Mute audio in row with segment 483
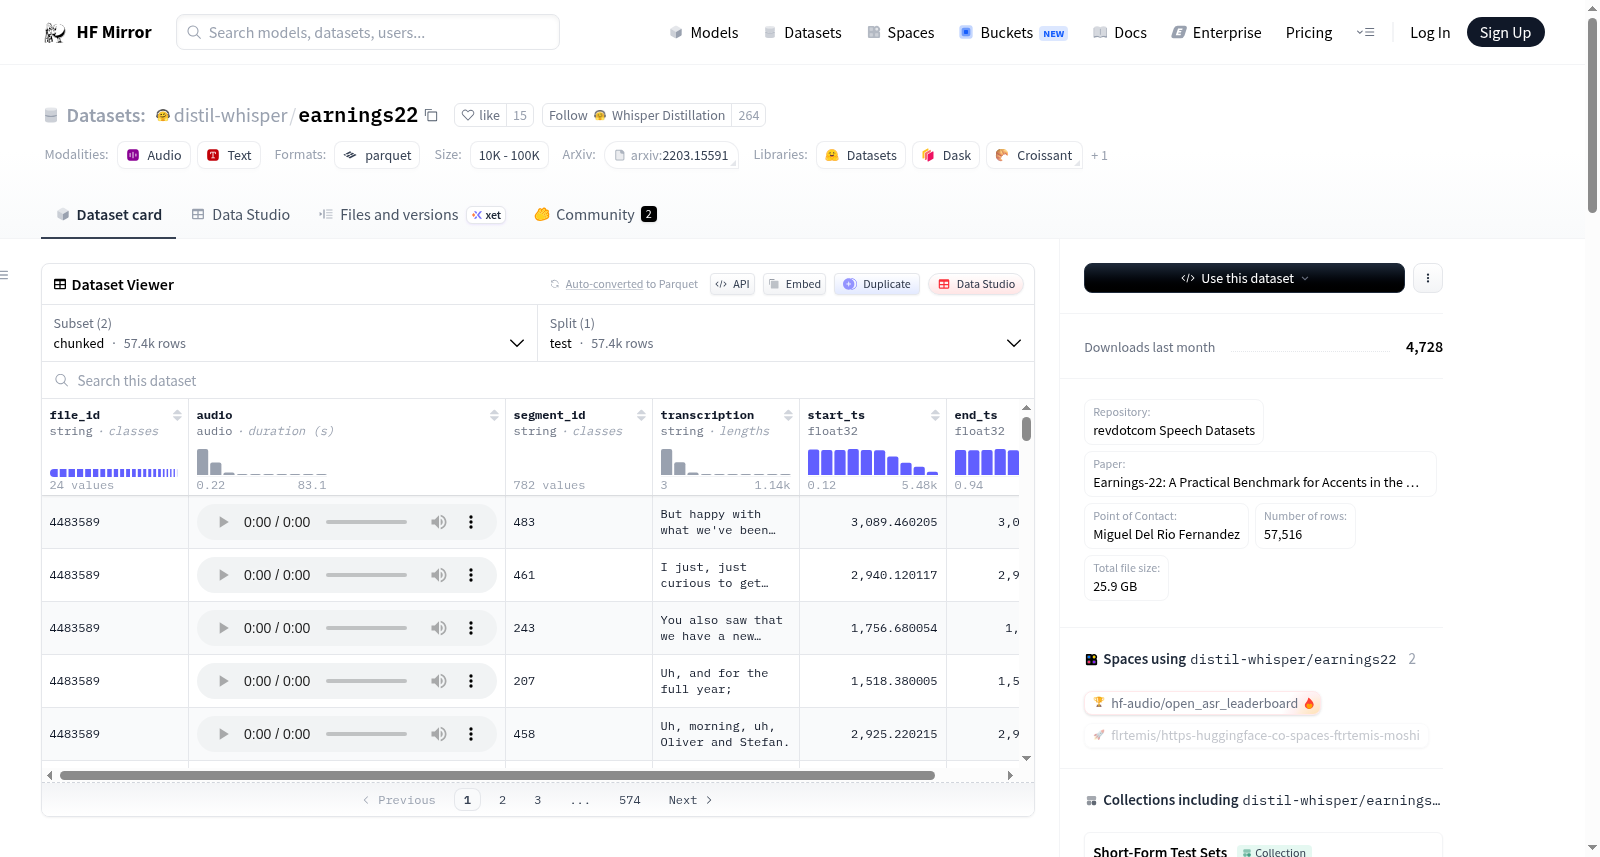 coord(439,522)
